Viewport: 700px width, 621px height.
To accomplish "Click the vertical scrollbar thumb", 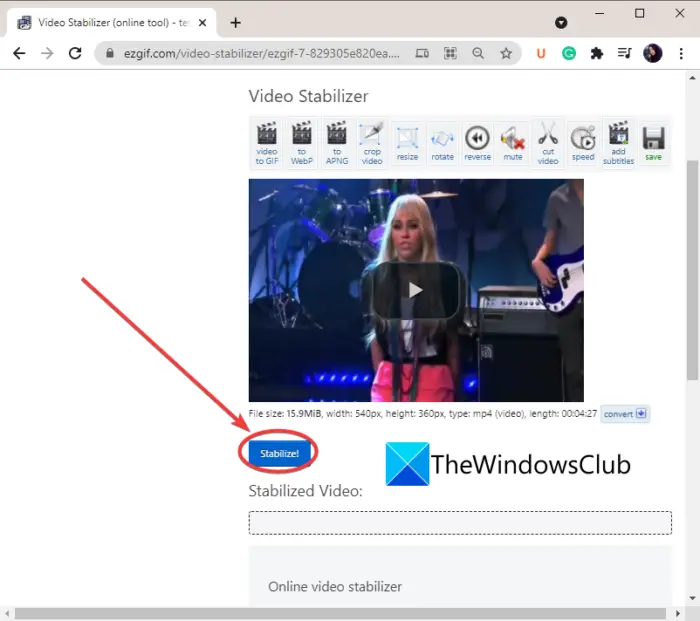I will pyautogui.click(x=692, y=270).
